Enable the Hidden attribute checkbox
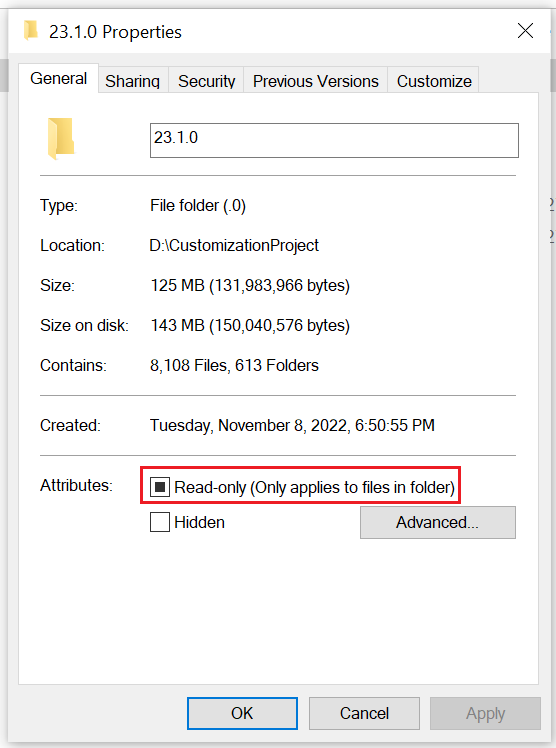 pyautogui.click(x=160, y=522)
